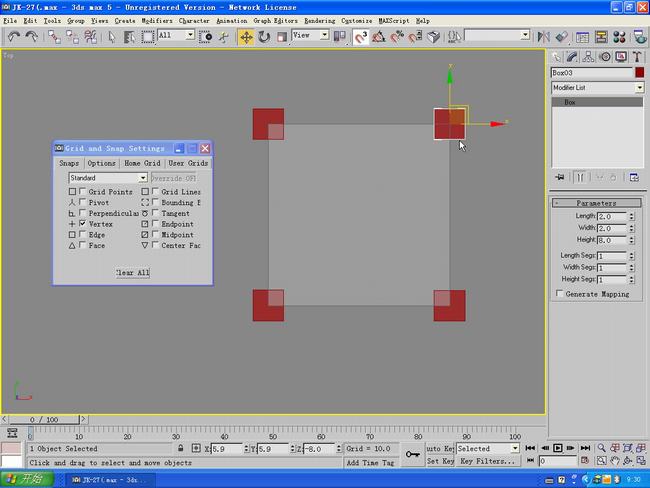Screen dimensions: 650x488
Task: Click the Align tool icon
Action: 562,37
